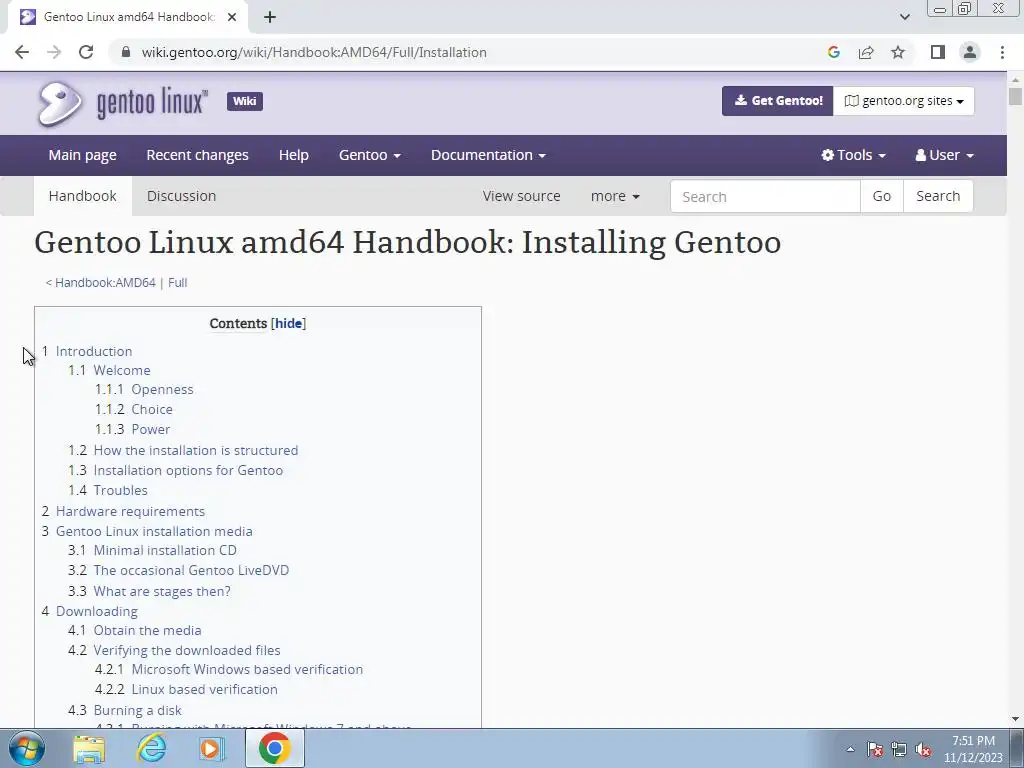Open the Full breadcrumb link

click(178, 283)
